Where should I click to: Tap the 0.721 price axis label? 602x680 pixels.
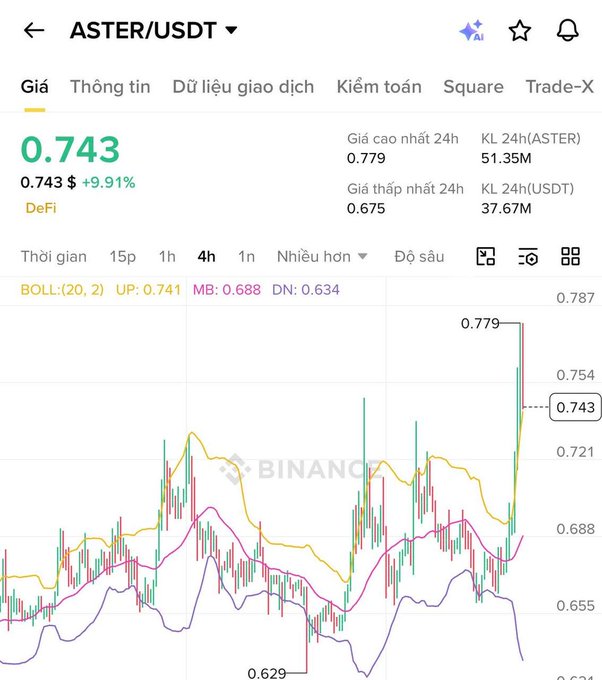576,452
